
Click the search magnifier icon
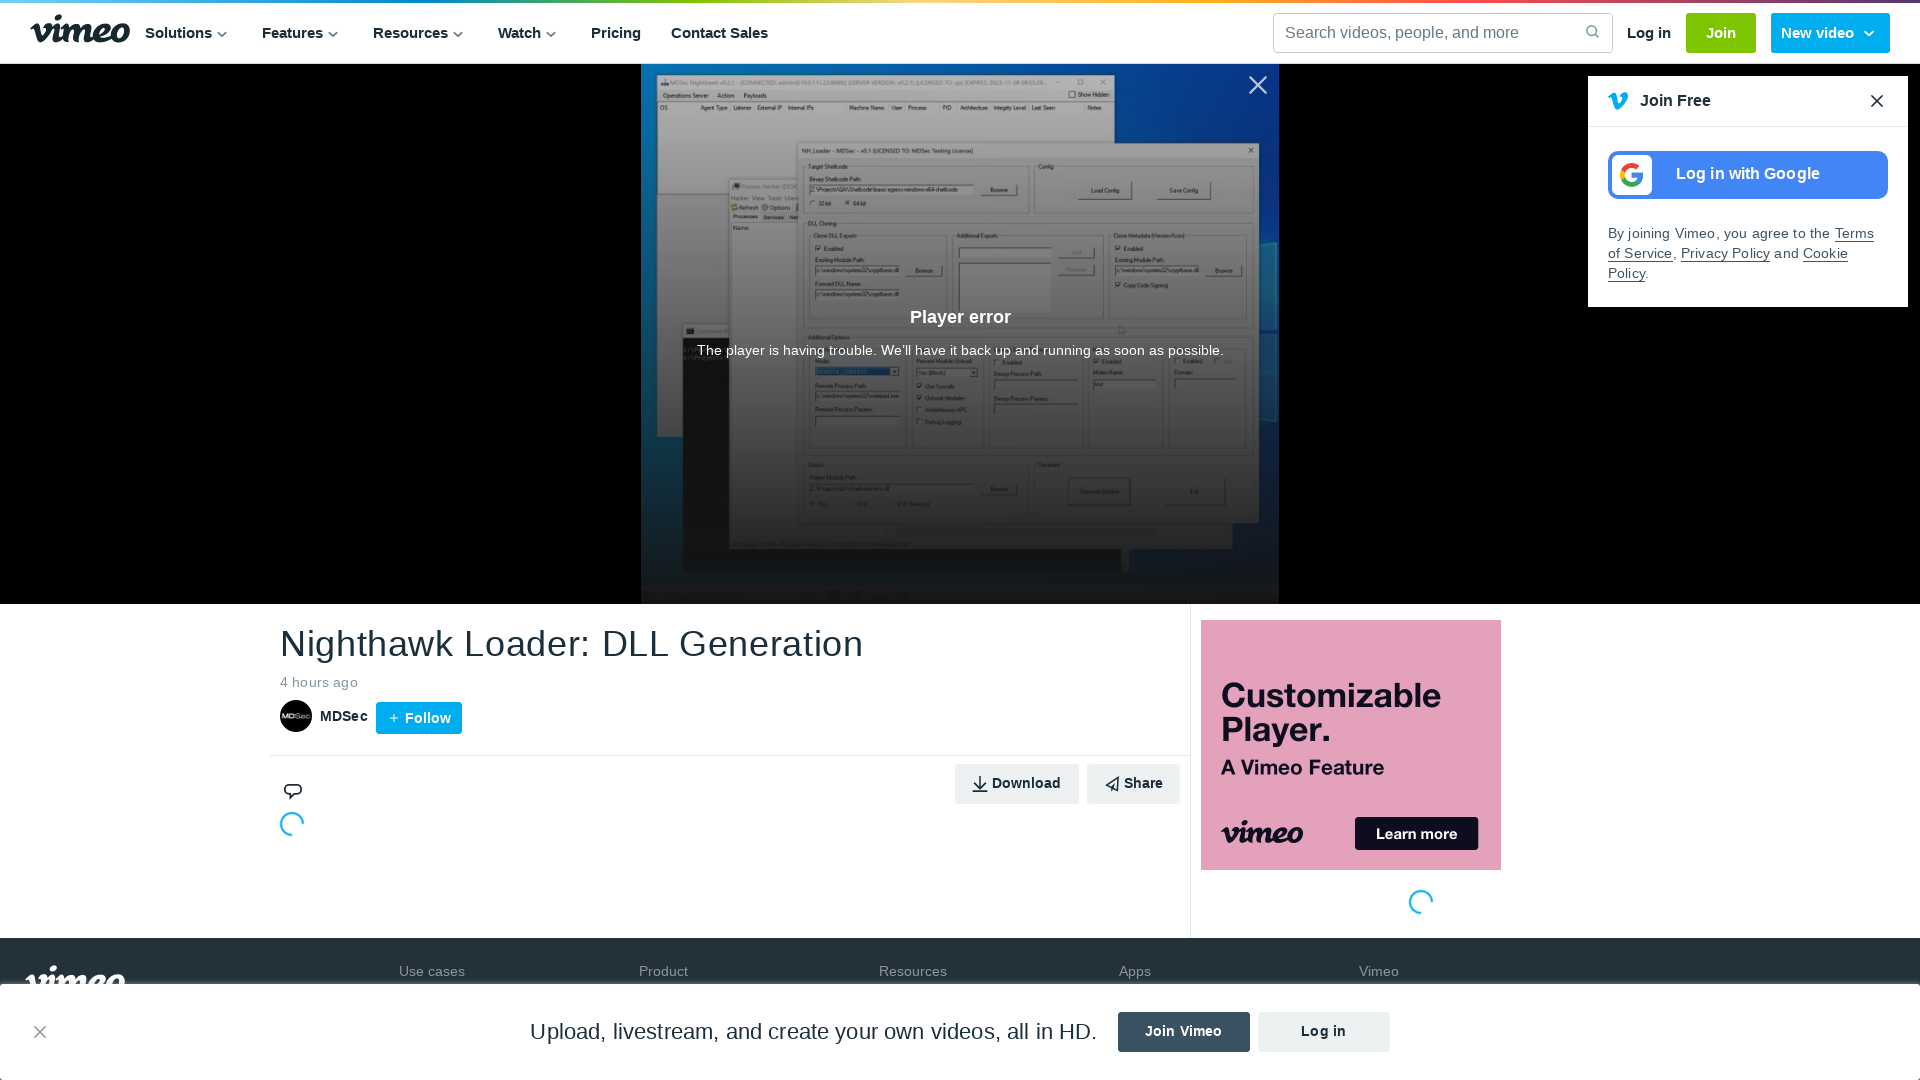coord(1592,32)
